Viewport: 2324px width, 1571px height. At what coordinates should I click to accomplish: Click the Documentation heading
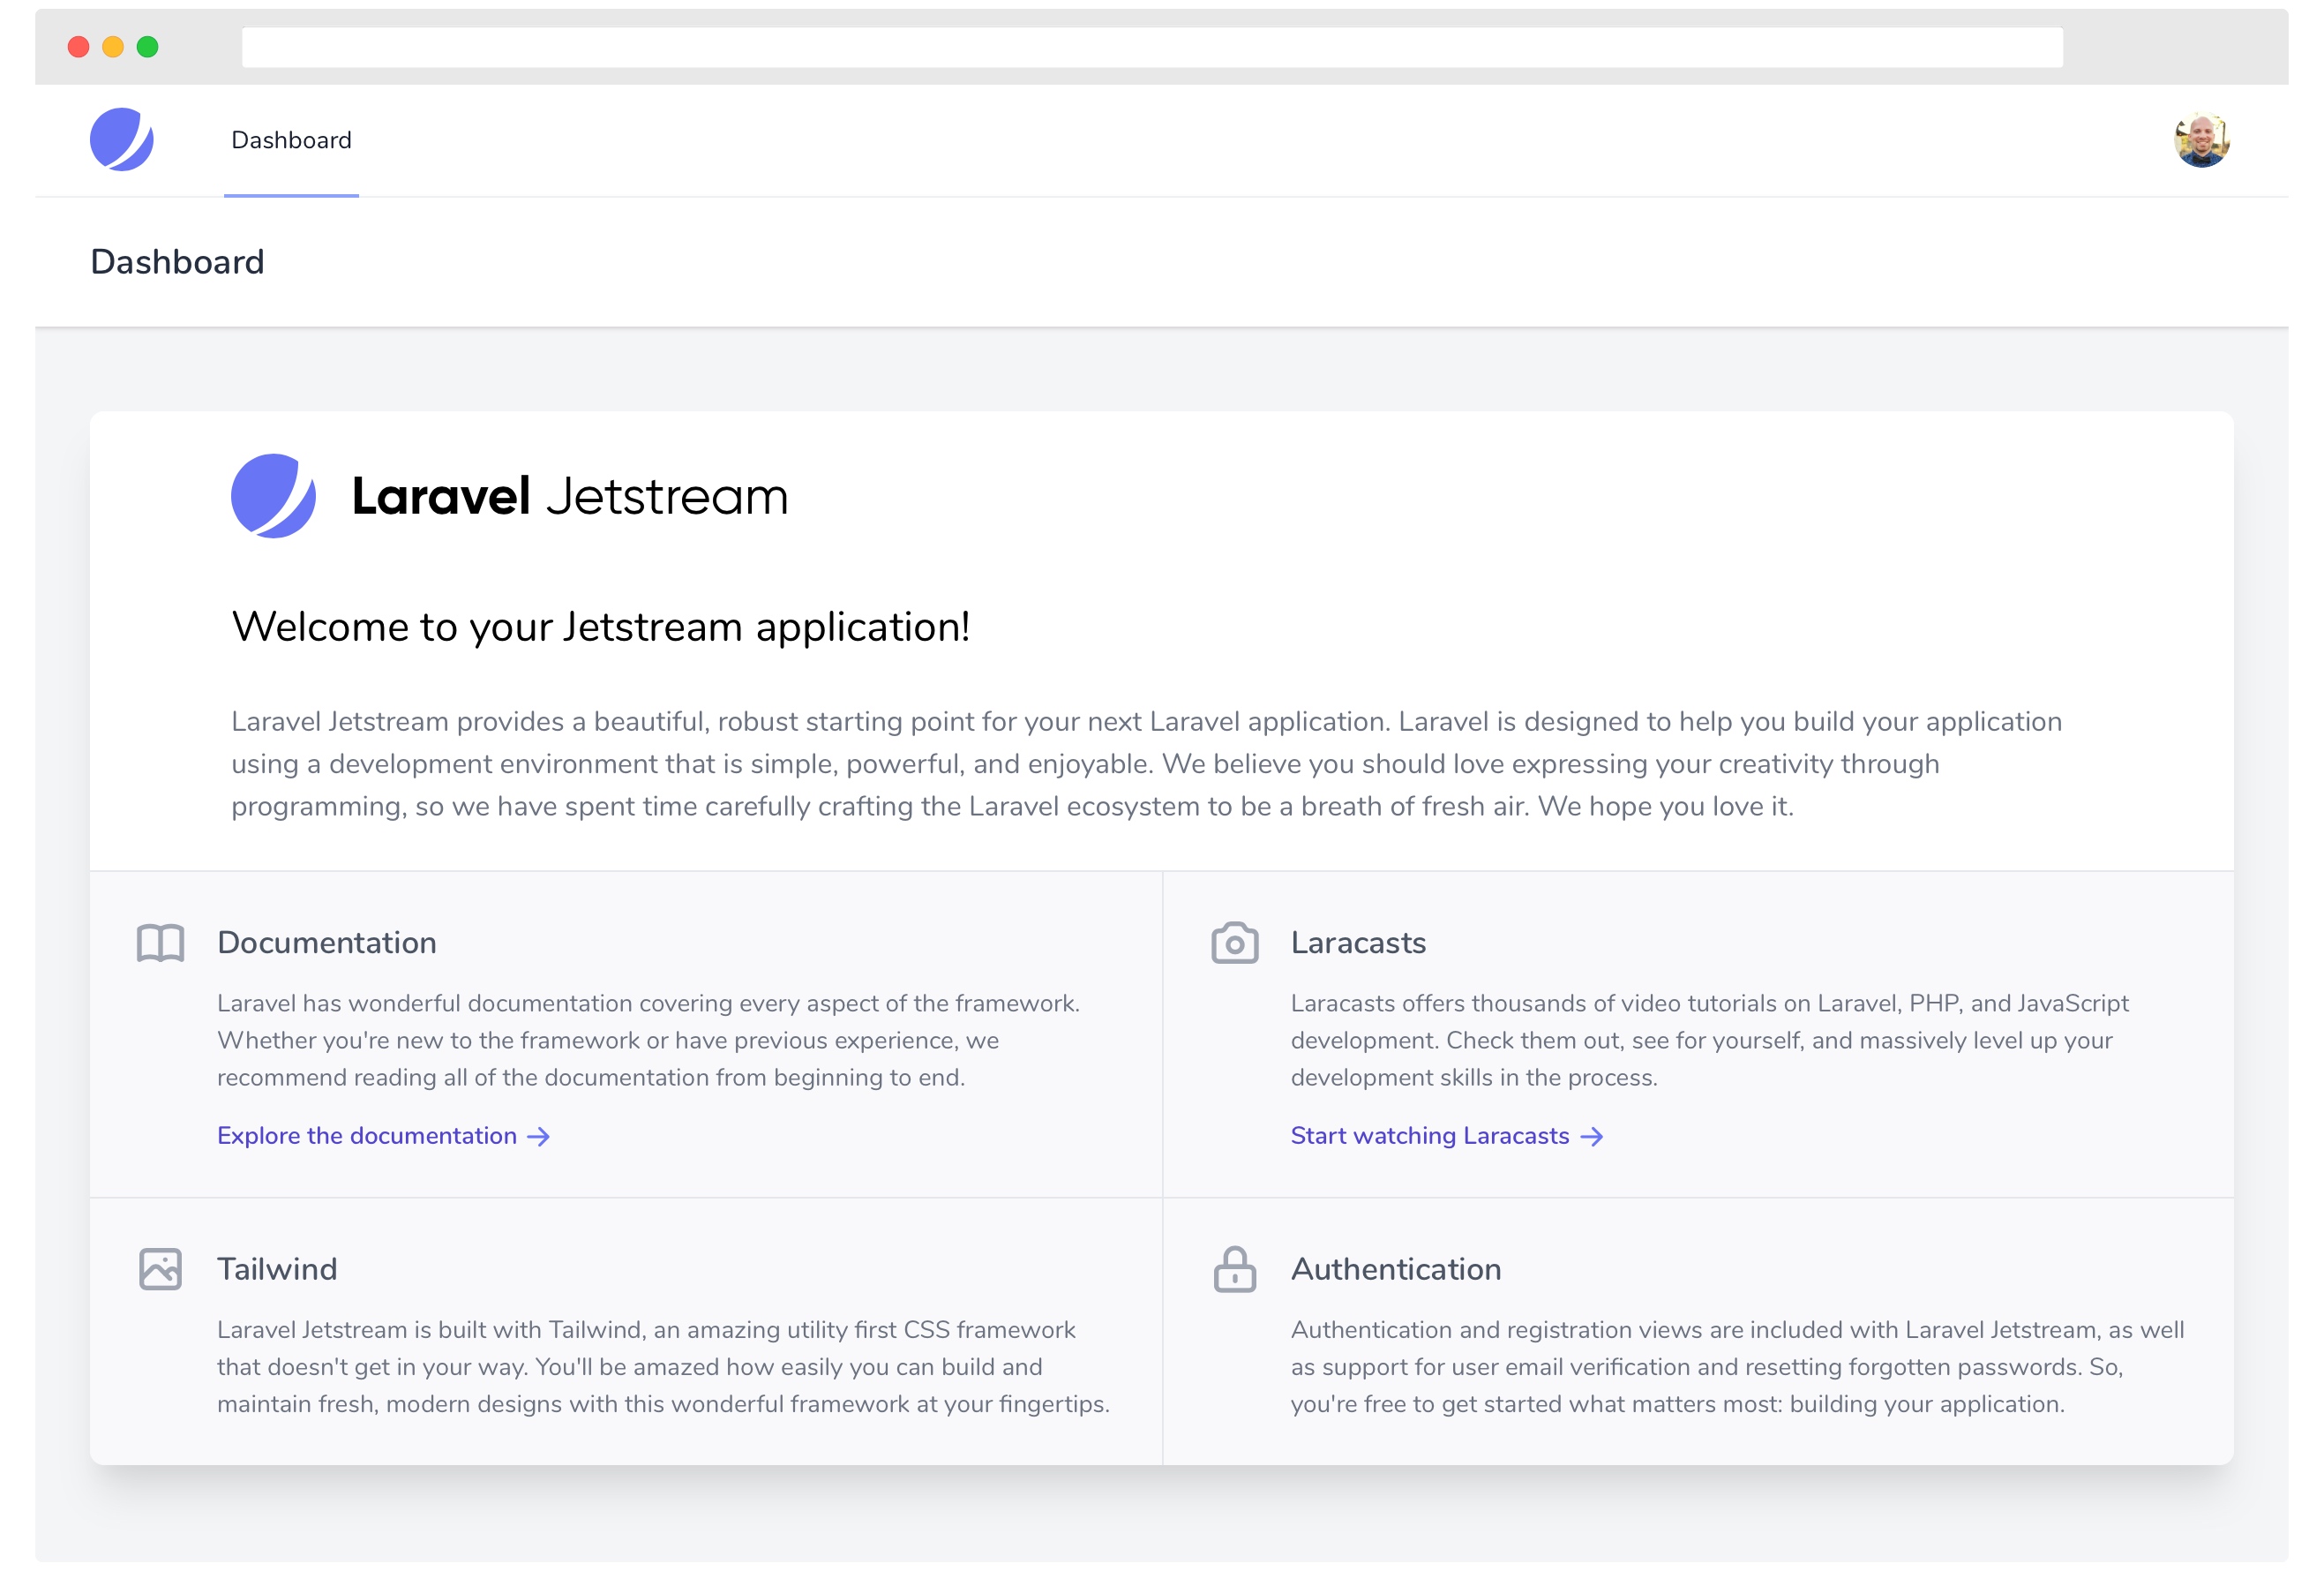tap(327, 942)
